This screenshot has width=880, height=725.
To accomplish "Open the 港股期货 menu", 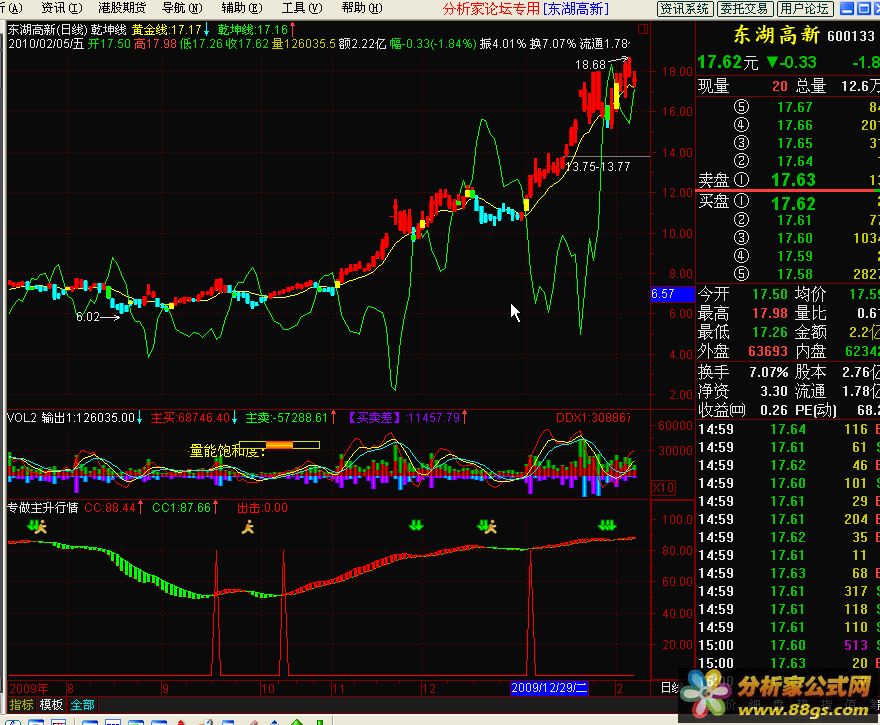I will click(x=122, y=8).
